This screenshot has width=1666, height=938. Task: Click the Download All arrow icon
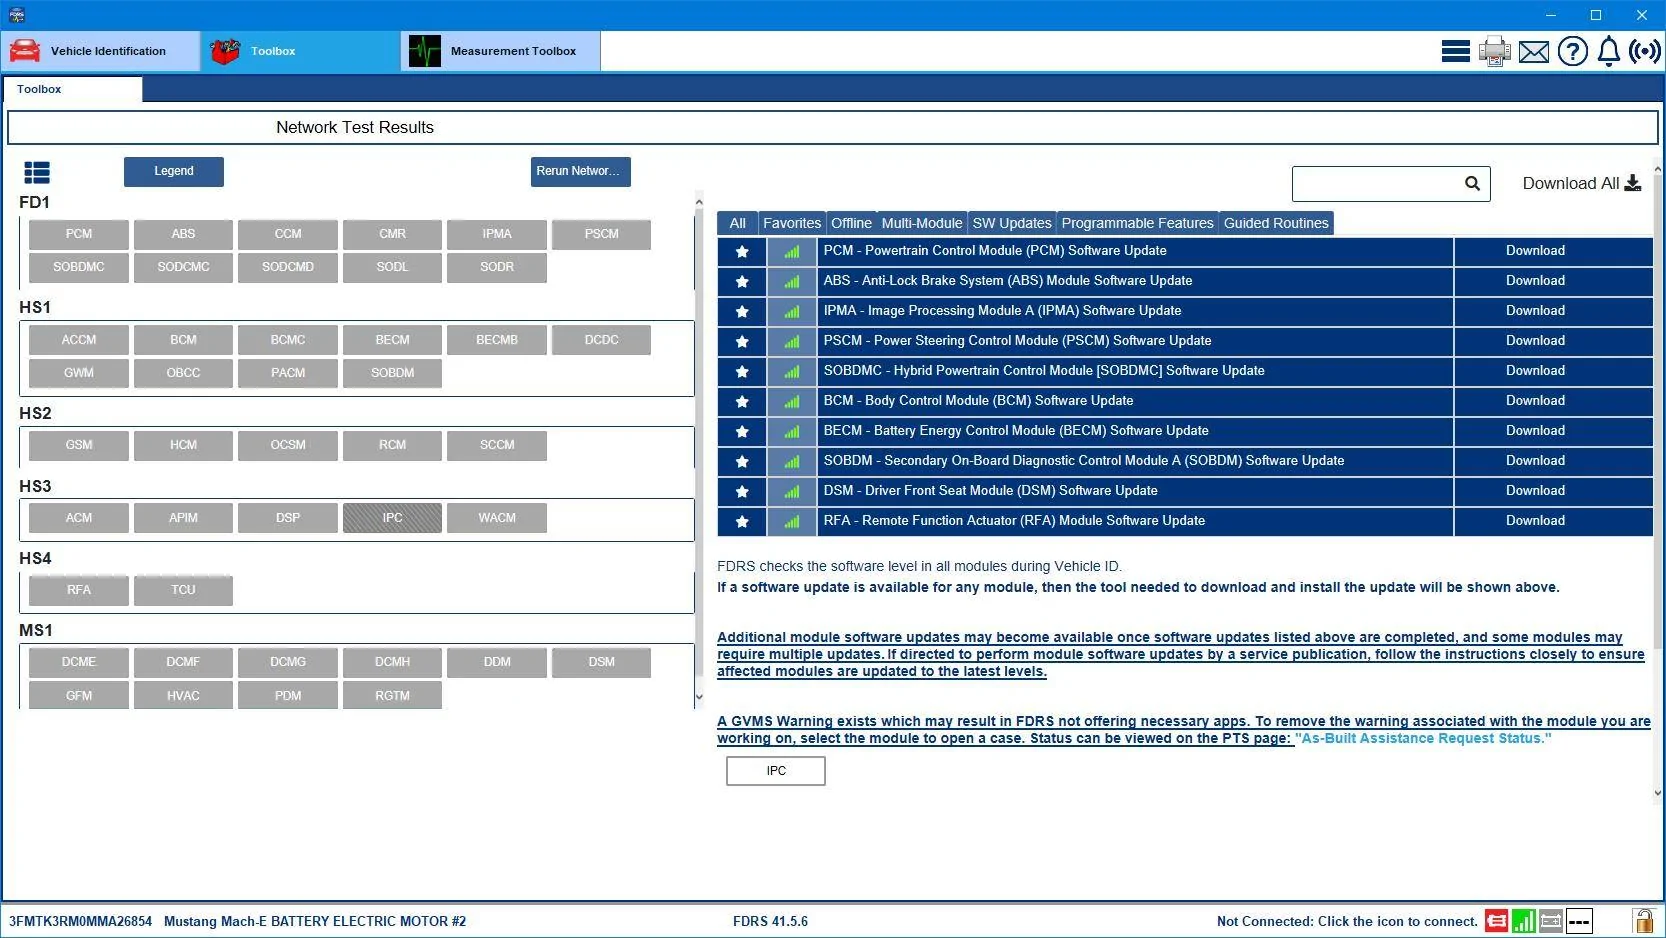1633,183
